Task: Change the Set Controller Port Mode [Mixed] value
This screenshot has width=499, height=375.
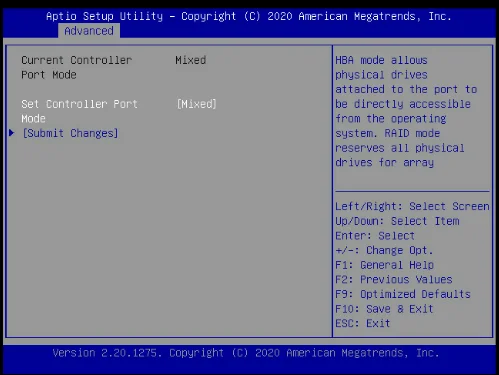Action: 196,104
